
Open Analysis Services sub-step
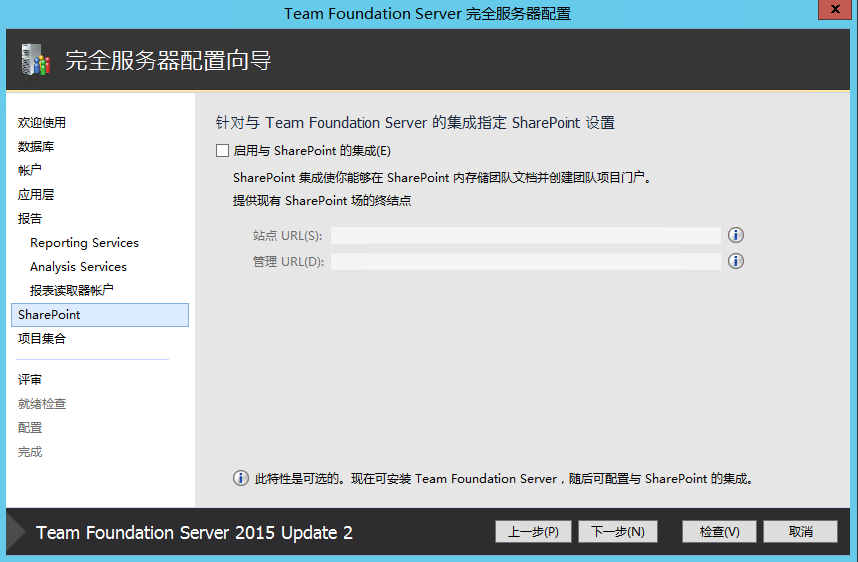coord(78,266)
